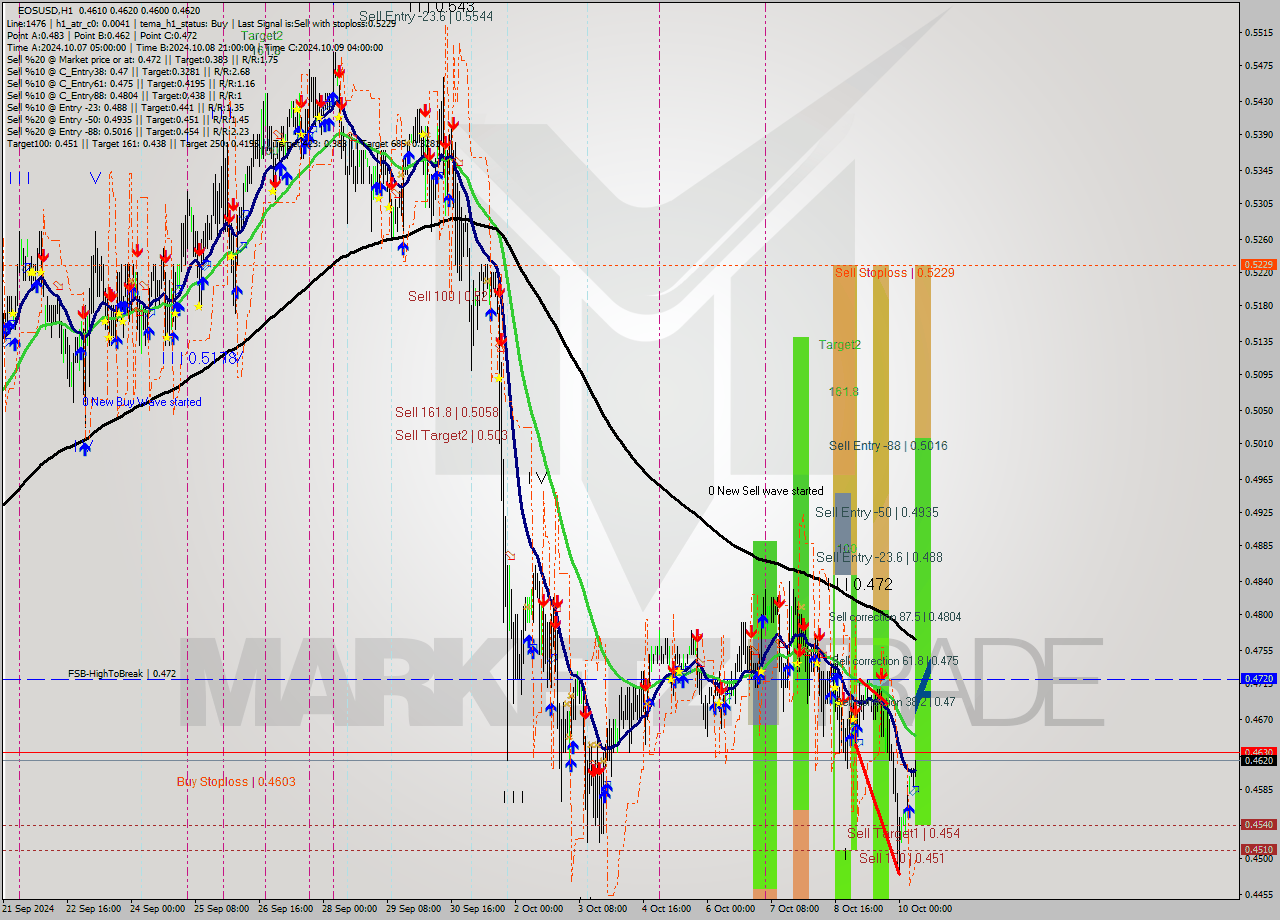The height and width of the screenshot is (920, 1280).
Task: Click the 0.4800 price axis label
Action: pyautogui.click(x=1260, y=615)
